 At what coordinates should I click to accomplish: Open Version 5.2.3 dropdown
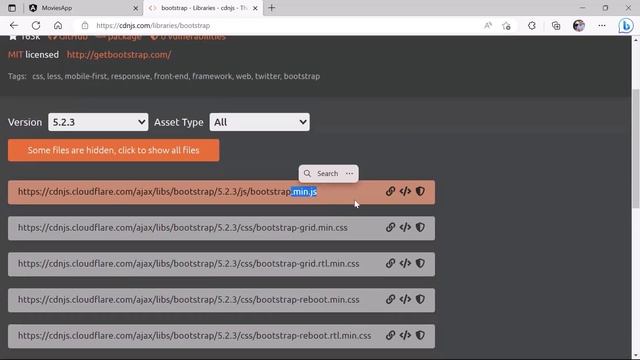pyautogui.click(x=98, y=122)
